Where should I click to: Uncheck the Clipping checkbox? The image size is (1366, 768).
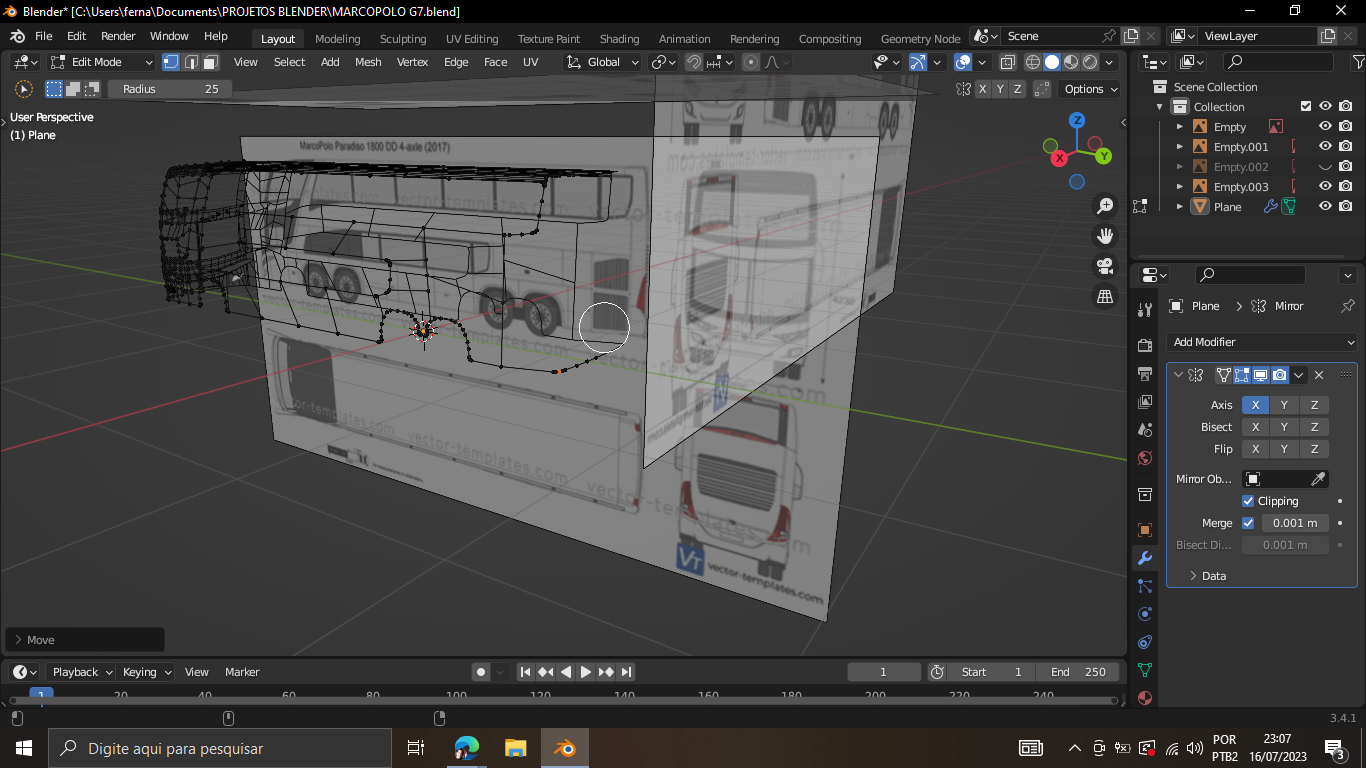(x=1248, y=501)
